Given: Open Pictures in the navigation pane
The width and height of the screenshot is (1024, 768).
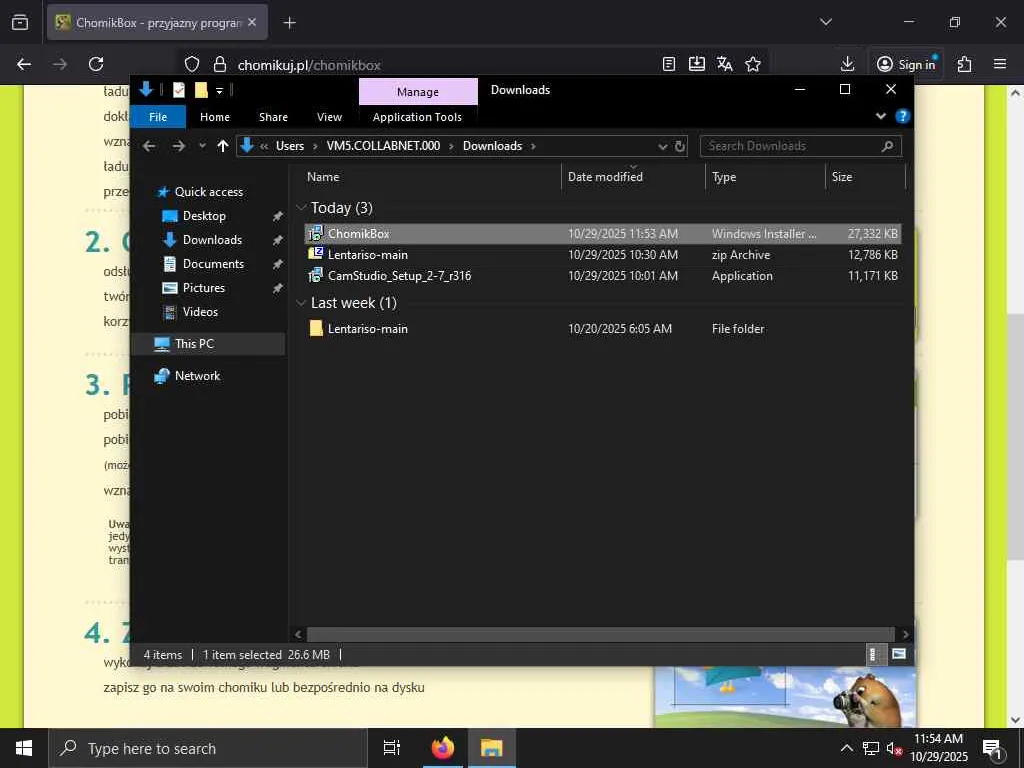Looking at the screenshot, I should point(203,288).
